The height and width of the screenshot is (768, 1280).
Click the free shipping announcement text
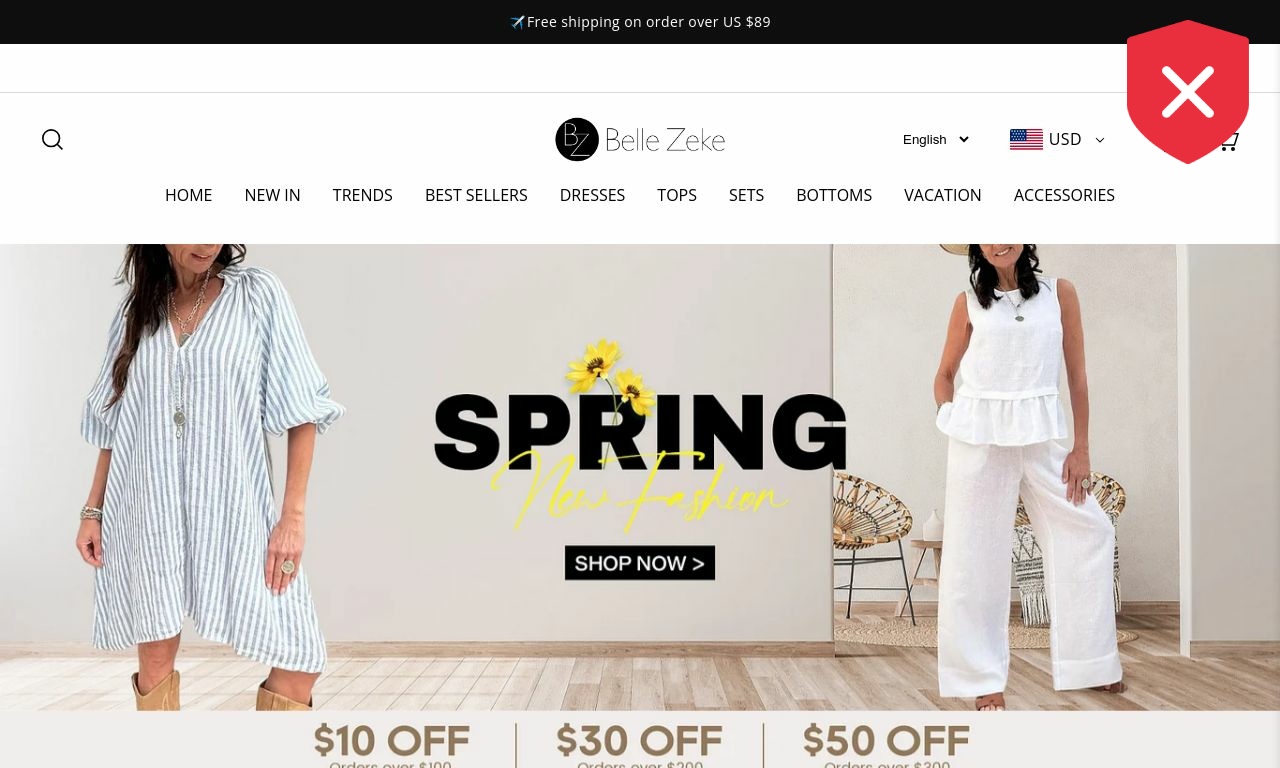[x=648, y=22]
